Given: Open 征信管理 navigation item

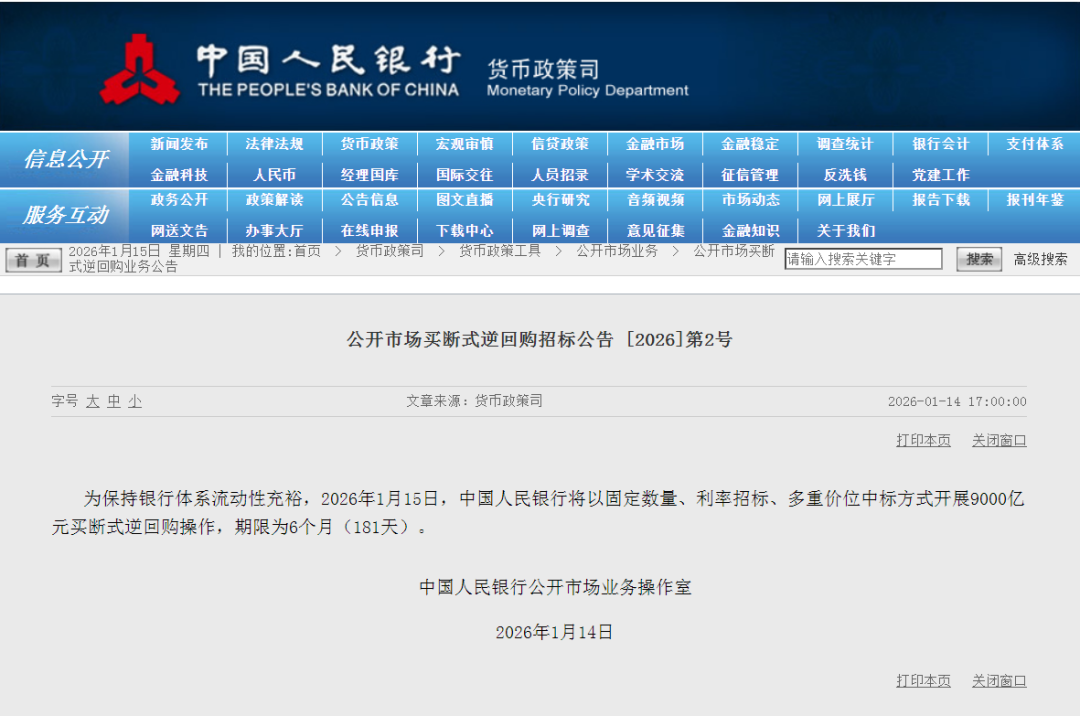Looking at the screenshot, I should click(749, 175).
